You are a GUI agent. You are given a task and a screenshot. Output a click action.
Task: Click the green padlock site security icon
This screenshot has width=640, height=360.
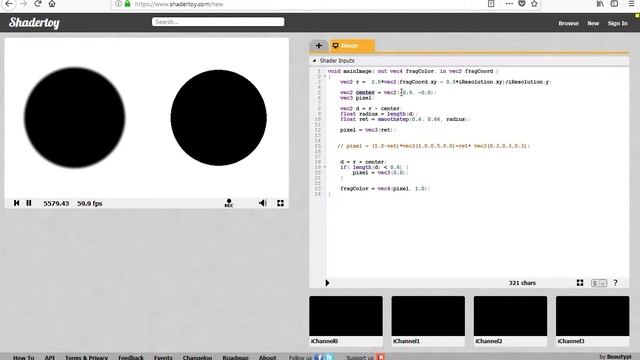tap(127, 4)
